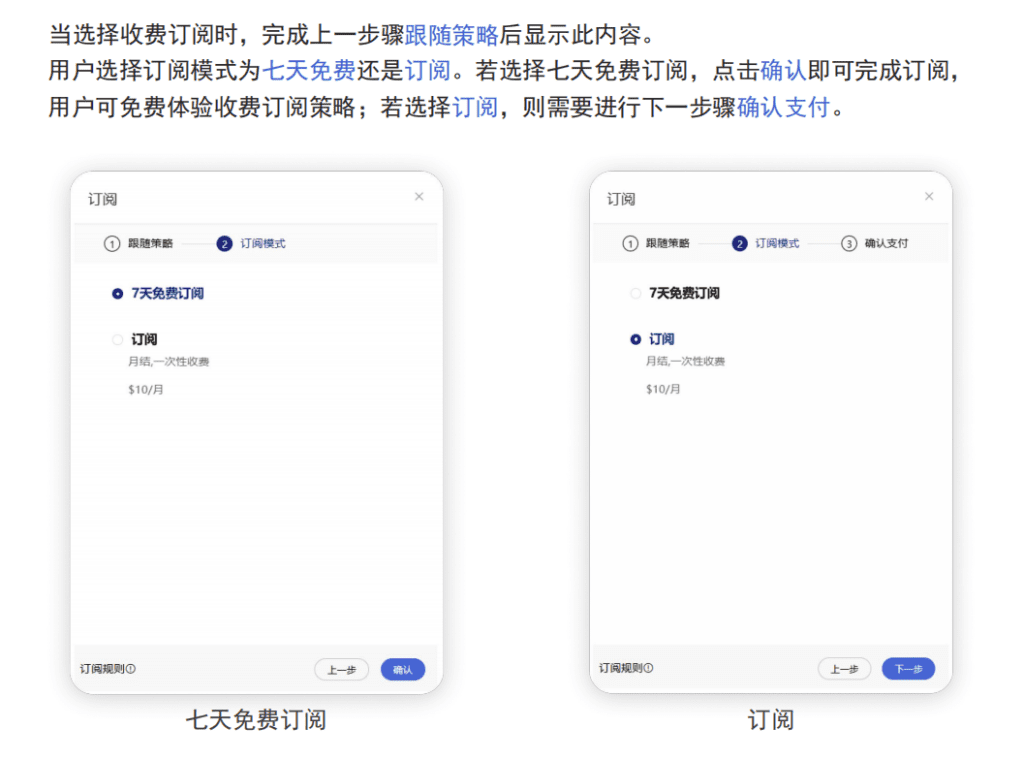Image resolution: width=1024 pixels, height=759 pixels.
Task: Close the left 订阅 dialog with X
Action: [419, 197]
